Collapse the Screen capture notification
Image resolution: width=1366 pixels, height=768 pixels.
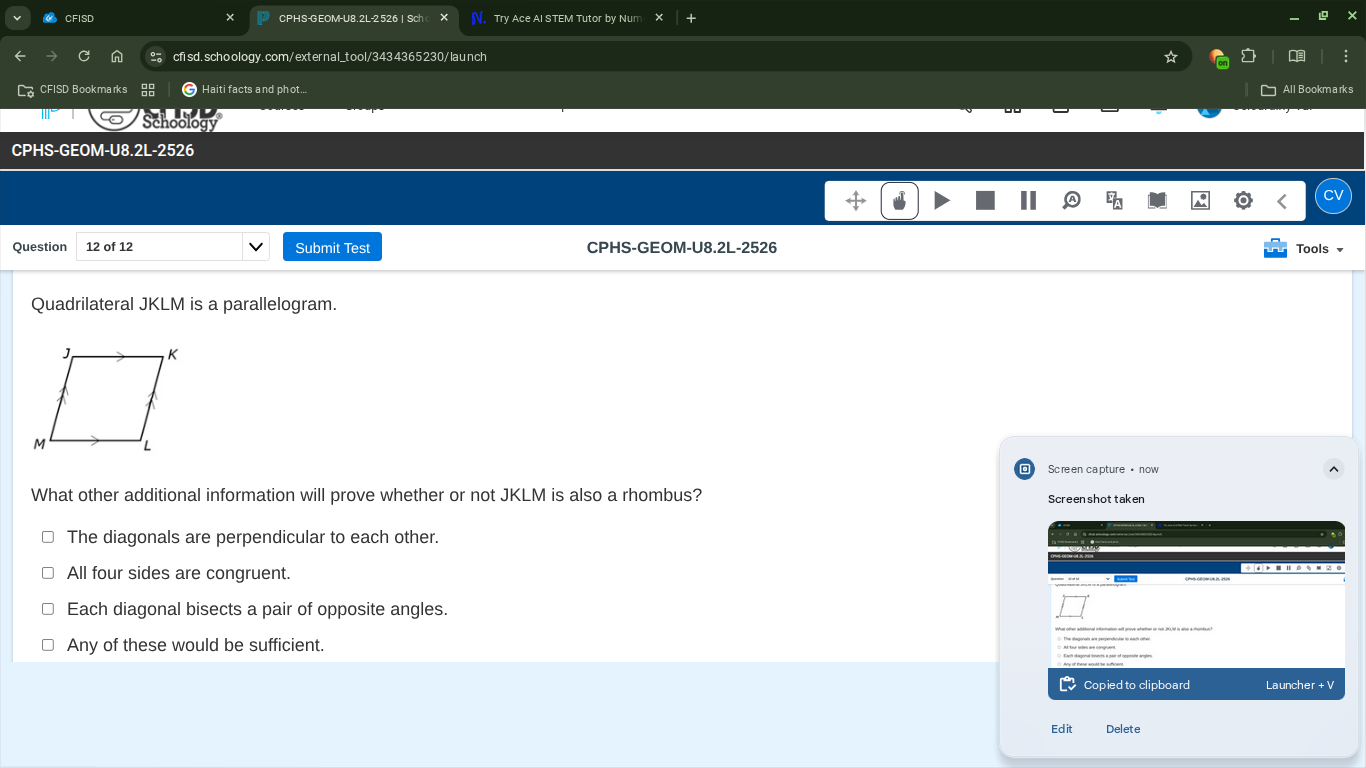click(x=1334, y=469)
